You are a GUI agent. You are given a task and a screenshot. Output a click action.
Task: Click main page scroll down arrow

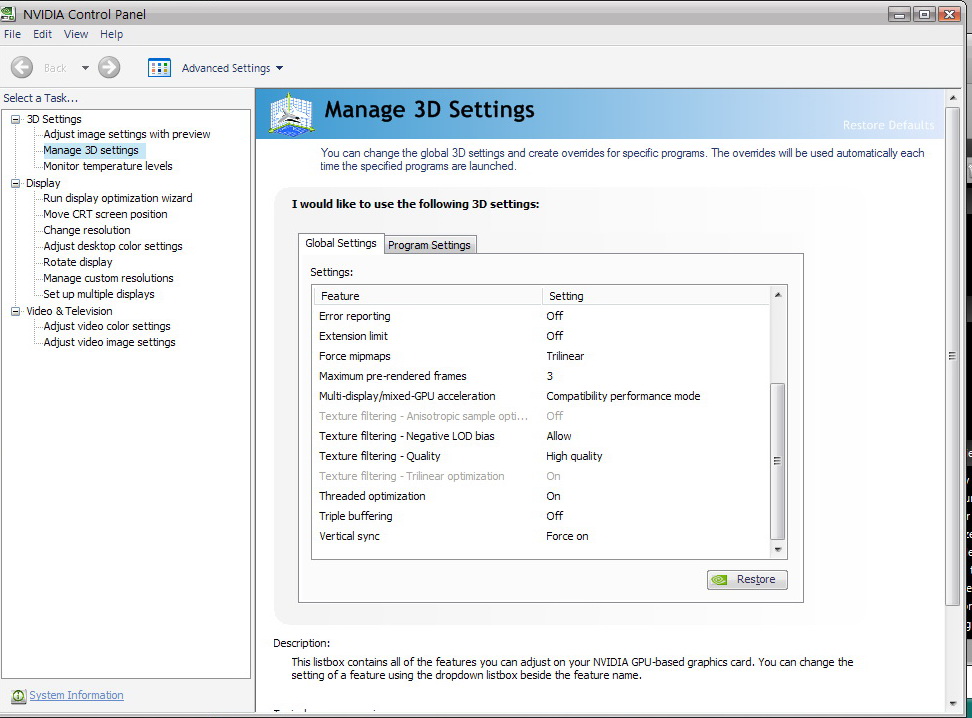[x=953, y=704]
